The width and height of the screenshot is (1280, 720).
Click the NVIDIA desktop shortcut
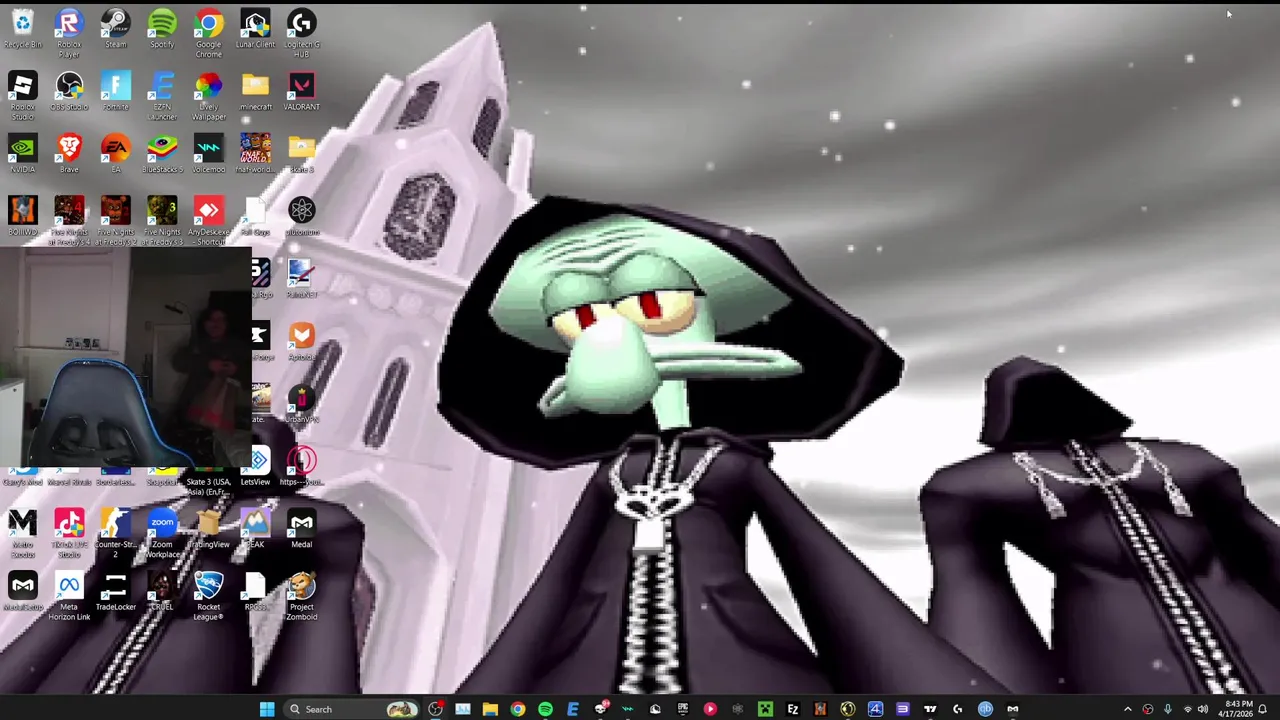coord(22,154)
